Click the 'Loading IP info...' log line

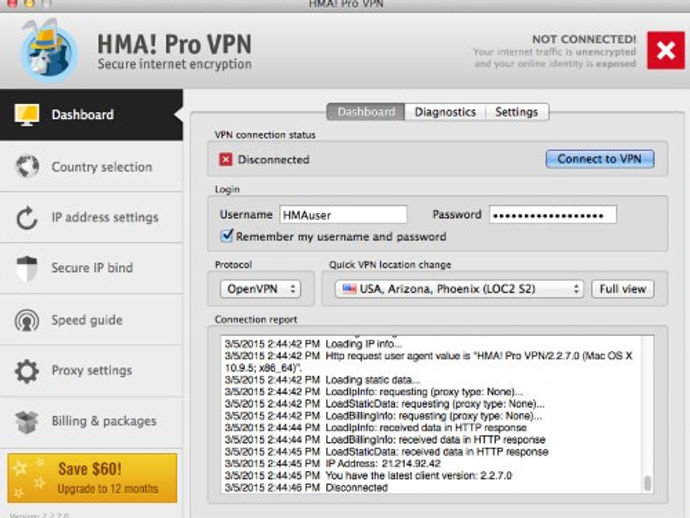(x=313, y=344)
